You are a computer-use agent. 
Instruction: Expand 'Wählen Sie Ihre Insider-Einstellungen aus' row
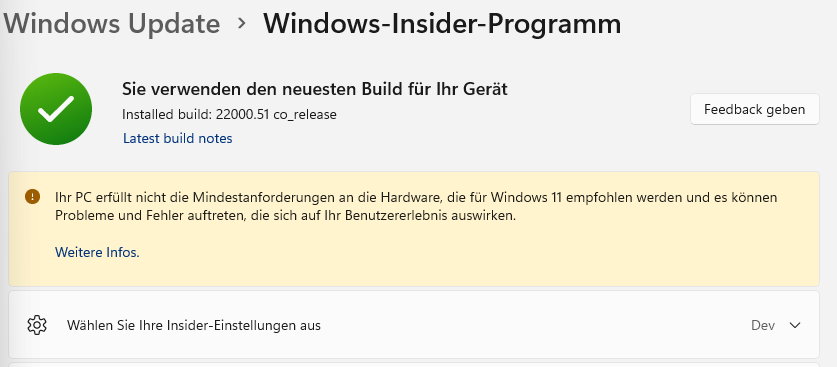tap(414, 325)
